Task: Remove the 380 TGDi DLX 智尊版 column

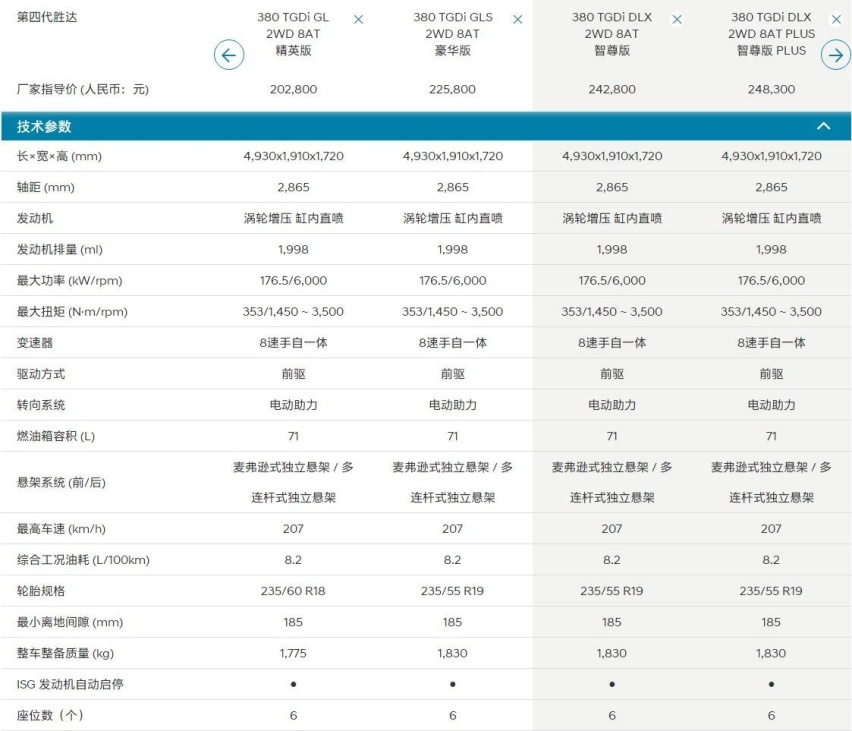Action: tap(677, 20)
